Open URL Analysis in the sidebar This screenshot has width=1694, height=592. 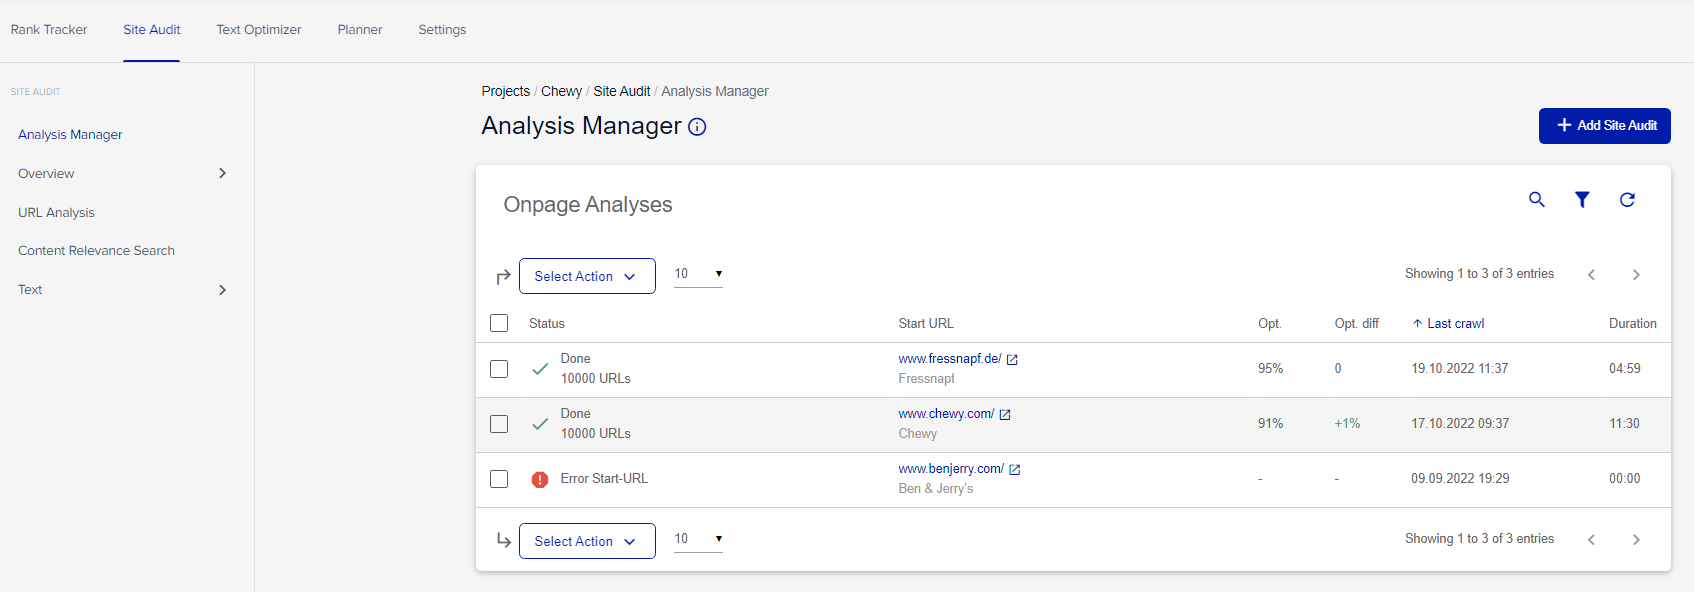click(x=56, y=213)
